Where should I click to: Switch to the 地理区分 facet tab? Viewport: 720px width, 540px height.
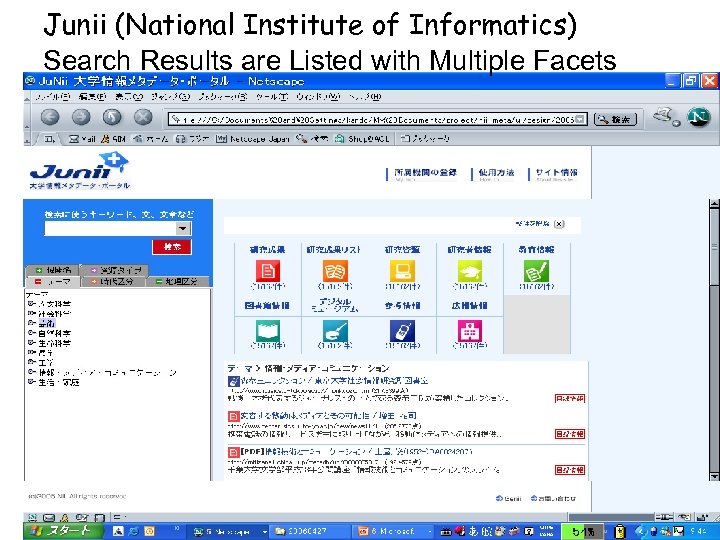point(178,281)
